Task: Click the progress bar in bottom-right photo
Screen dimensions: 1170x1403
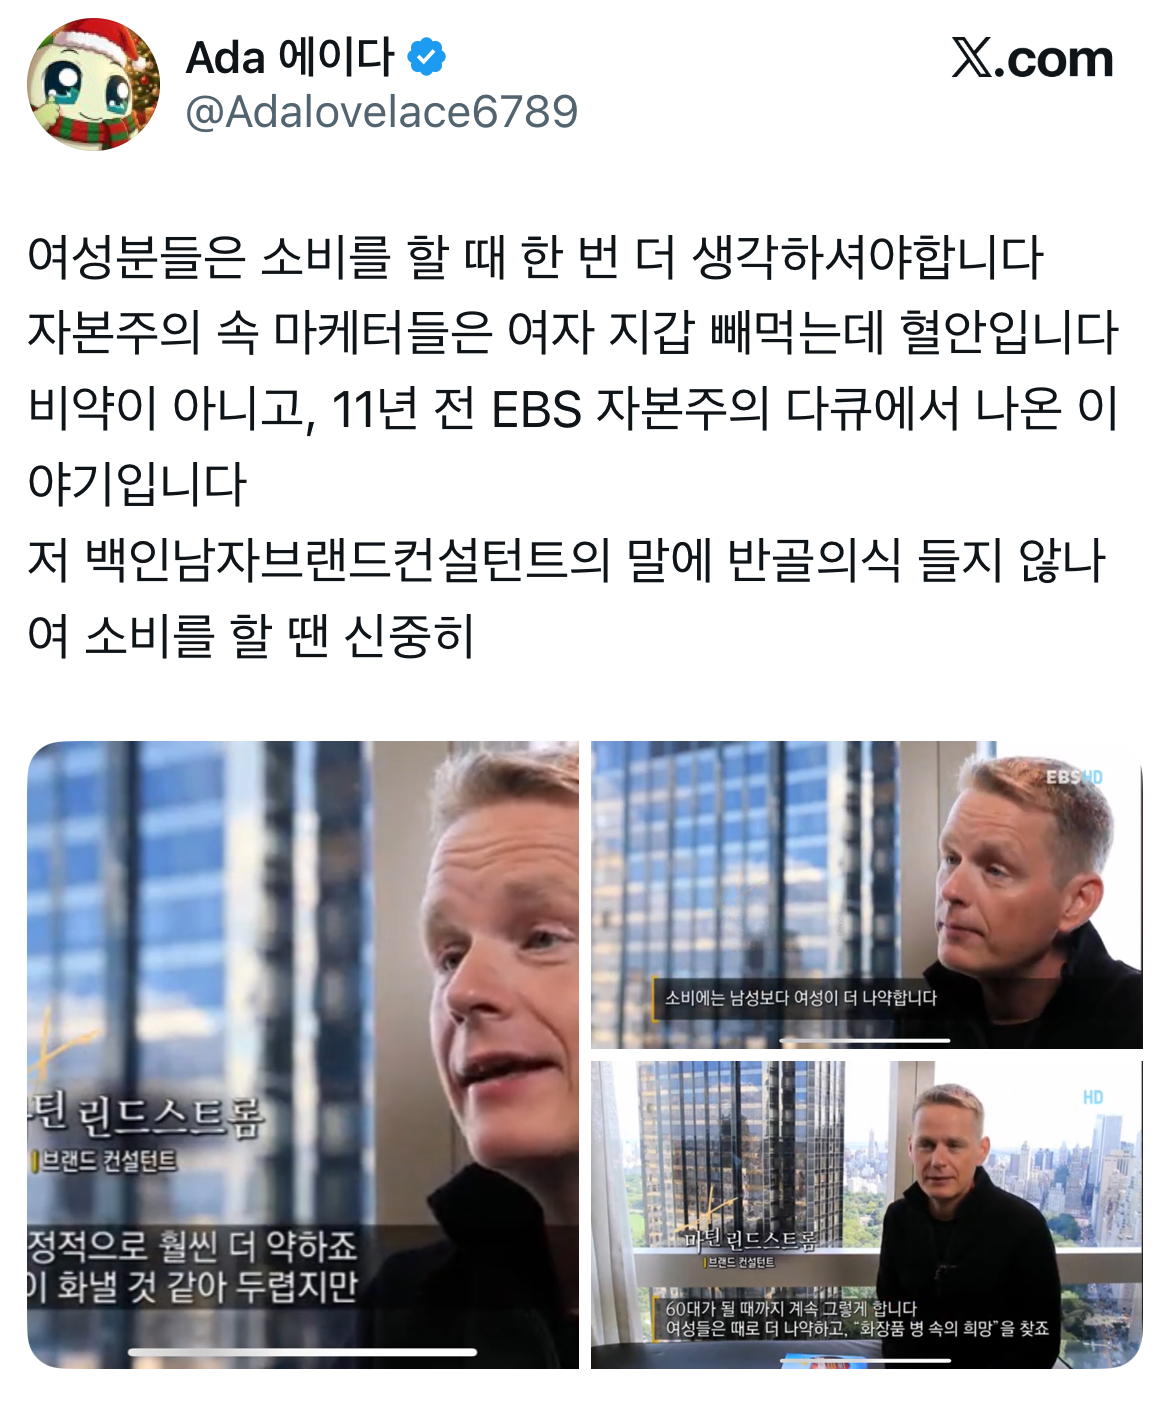Action: point(865,1360)
